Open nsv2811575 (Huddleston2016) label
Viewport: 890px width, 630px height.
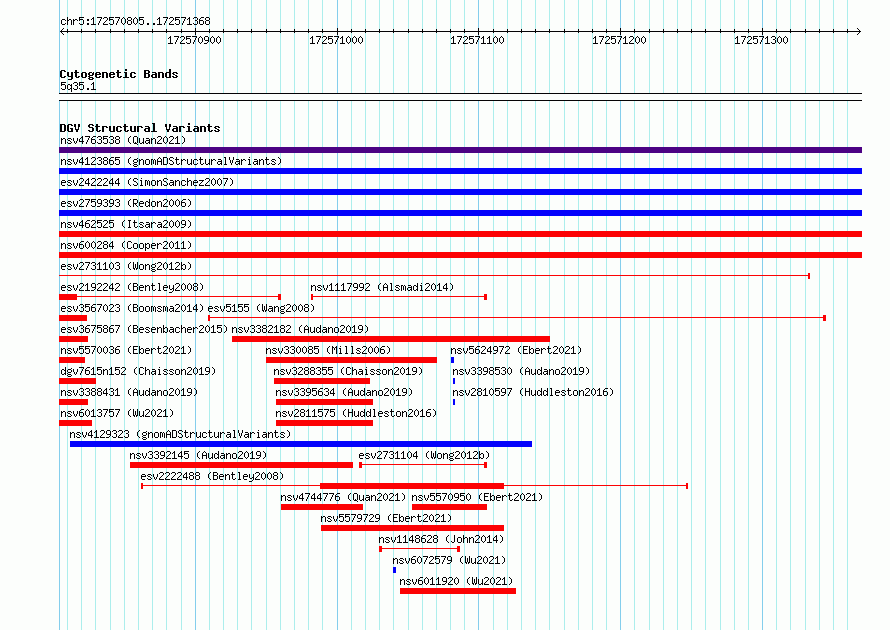356,413
